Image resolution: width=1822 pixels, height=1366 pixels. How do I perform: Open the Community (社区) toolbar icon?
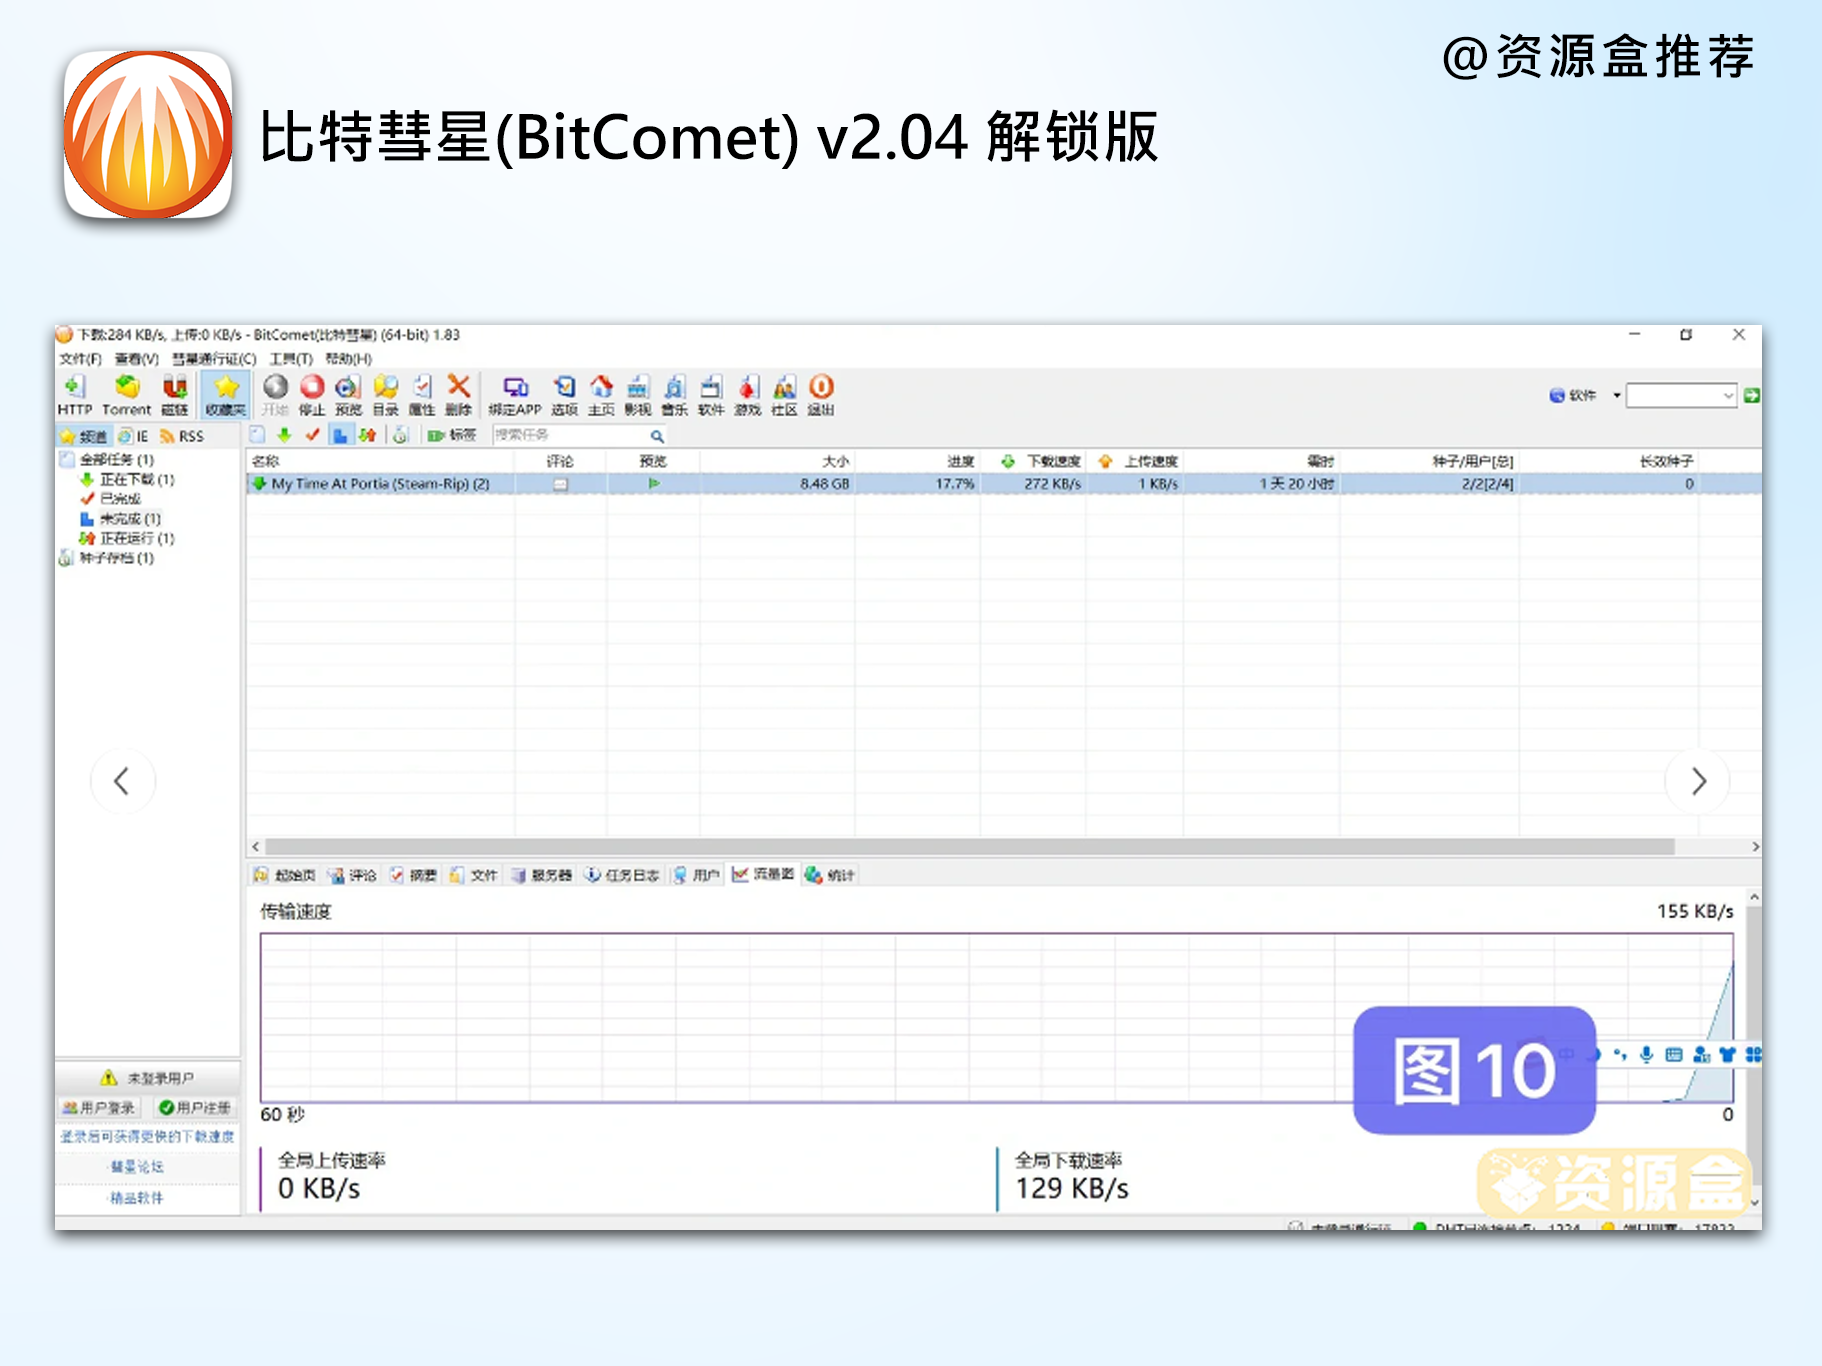(784, 395)
